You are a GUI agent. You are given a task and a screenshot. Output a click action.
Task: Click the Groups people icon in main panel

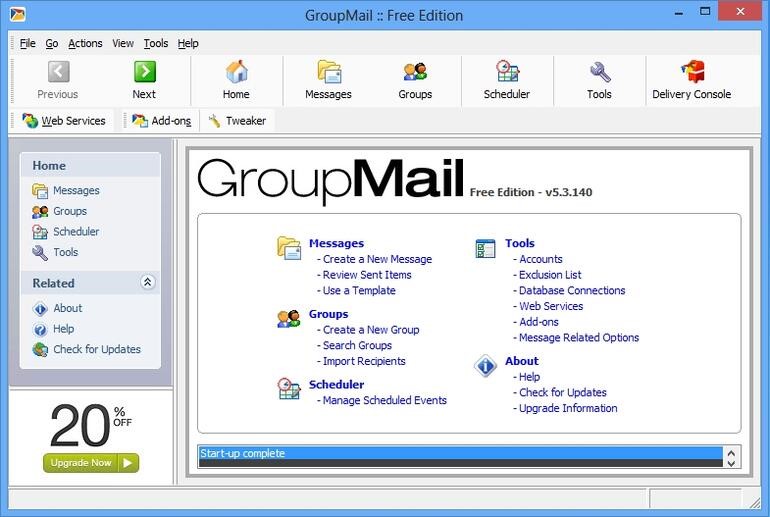tap(289, 319)
